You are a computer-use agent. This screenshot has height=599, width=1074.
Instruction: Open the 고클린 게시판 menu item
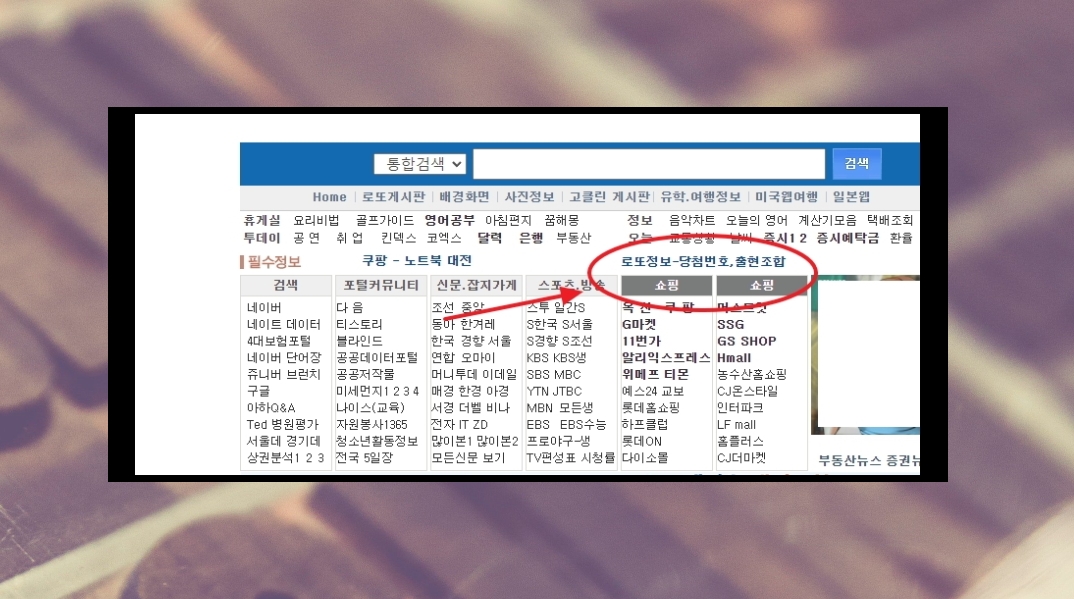coord(609,197)
